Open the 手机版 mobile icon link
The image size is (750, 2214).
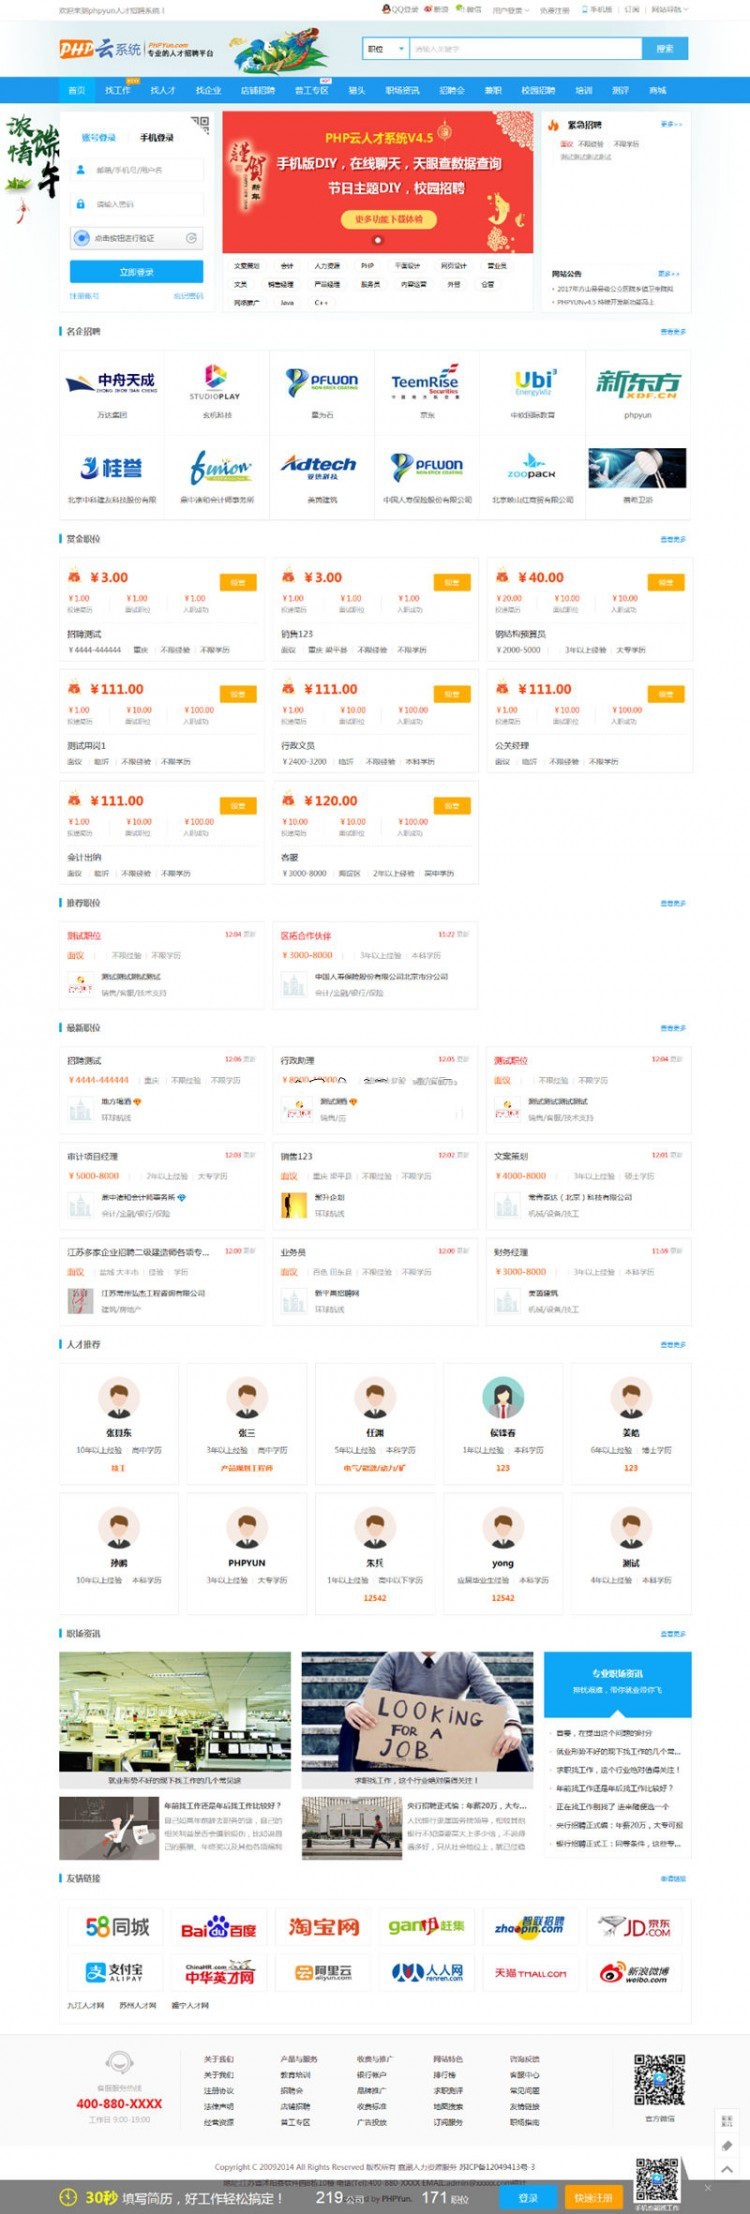coord(596,9)
